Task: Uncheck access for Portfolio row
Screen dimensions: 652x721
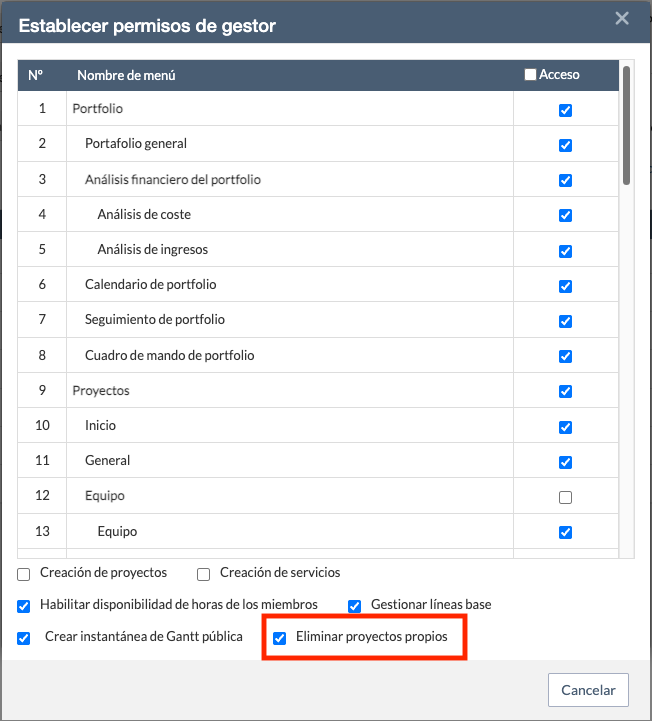Action: 566,110
